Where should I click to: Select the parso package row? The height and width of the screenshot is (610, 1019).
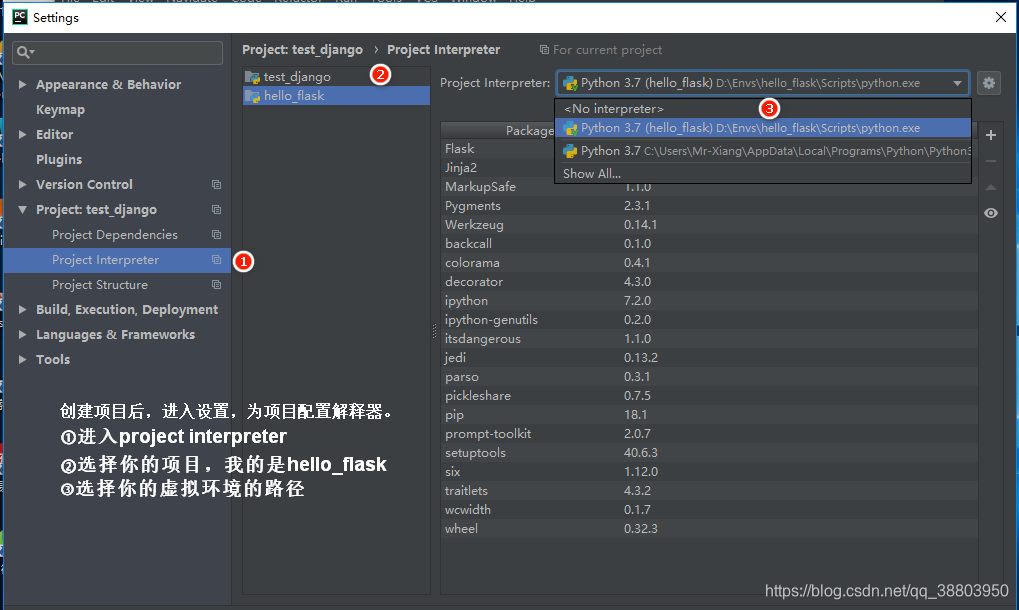(x=709, y=377)
